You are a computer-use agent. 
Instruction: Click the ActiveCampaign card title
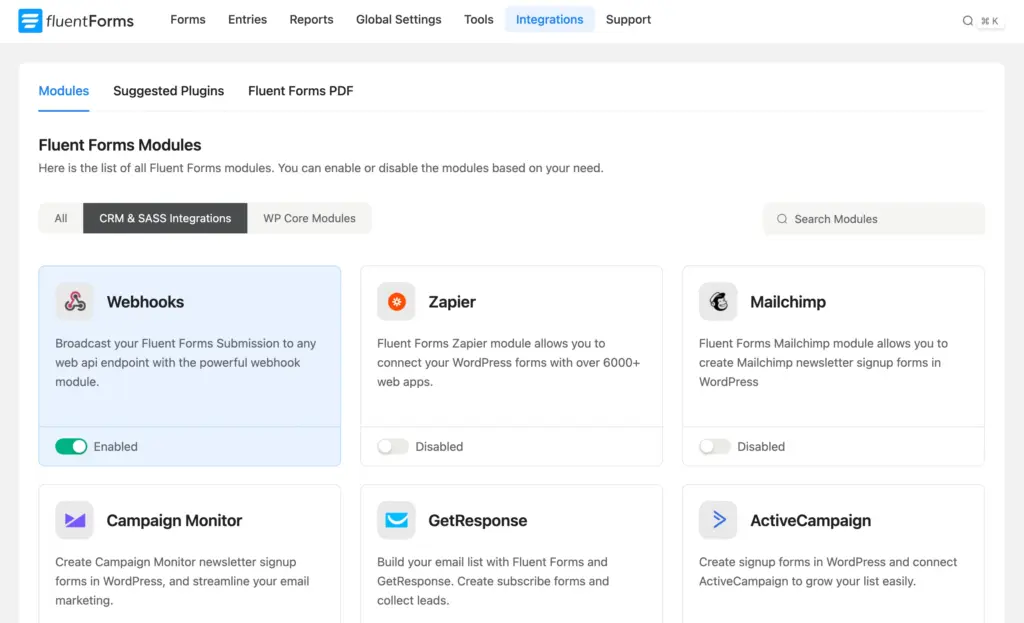(x=810, y=520)
